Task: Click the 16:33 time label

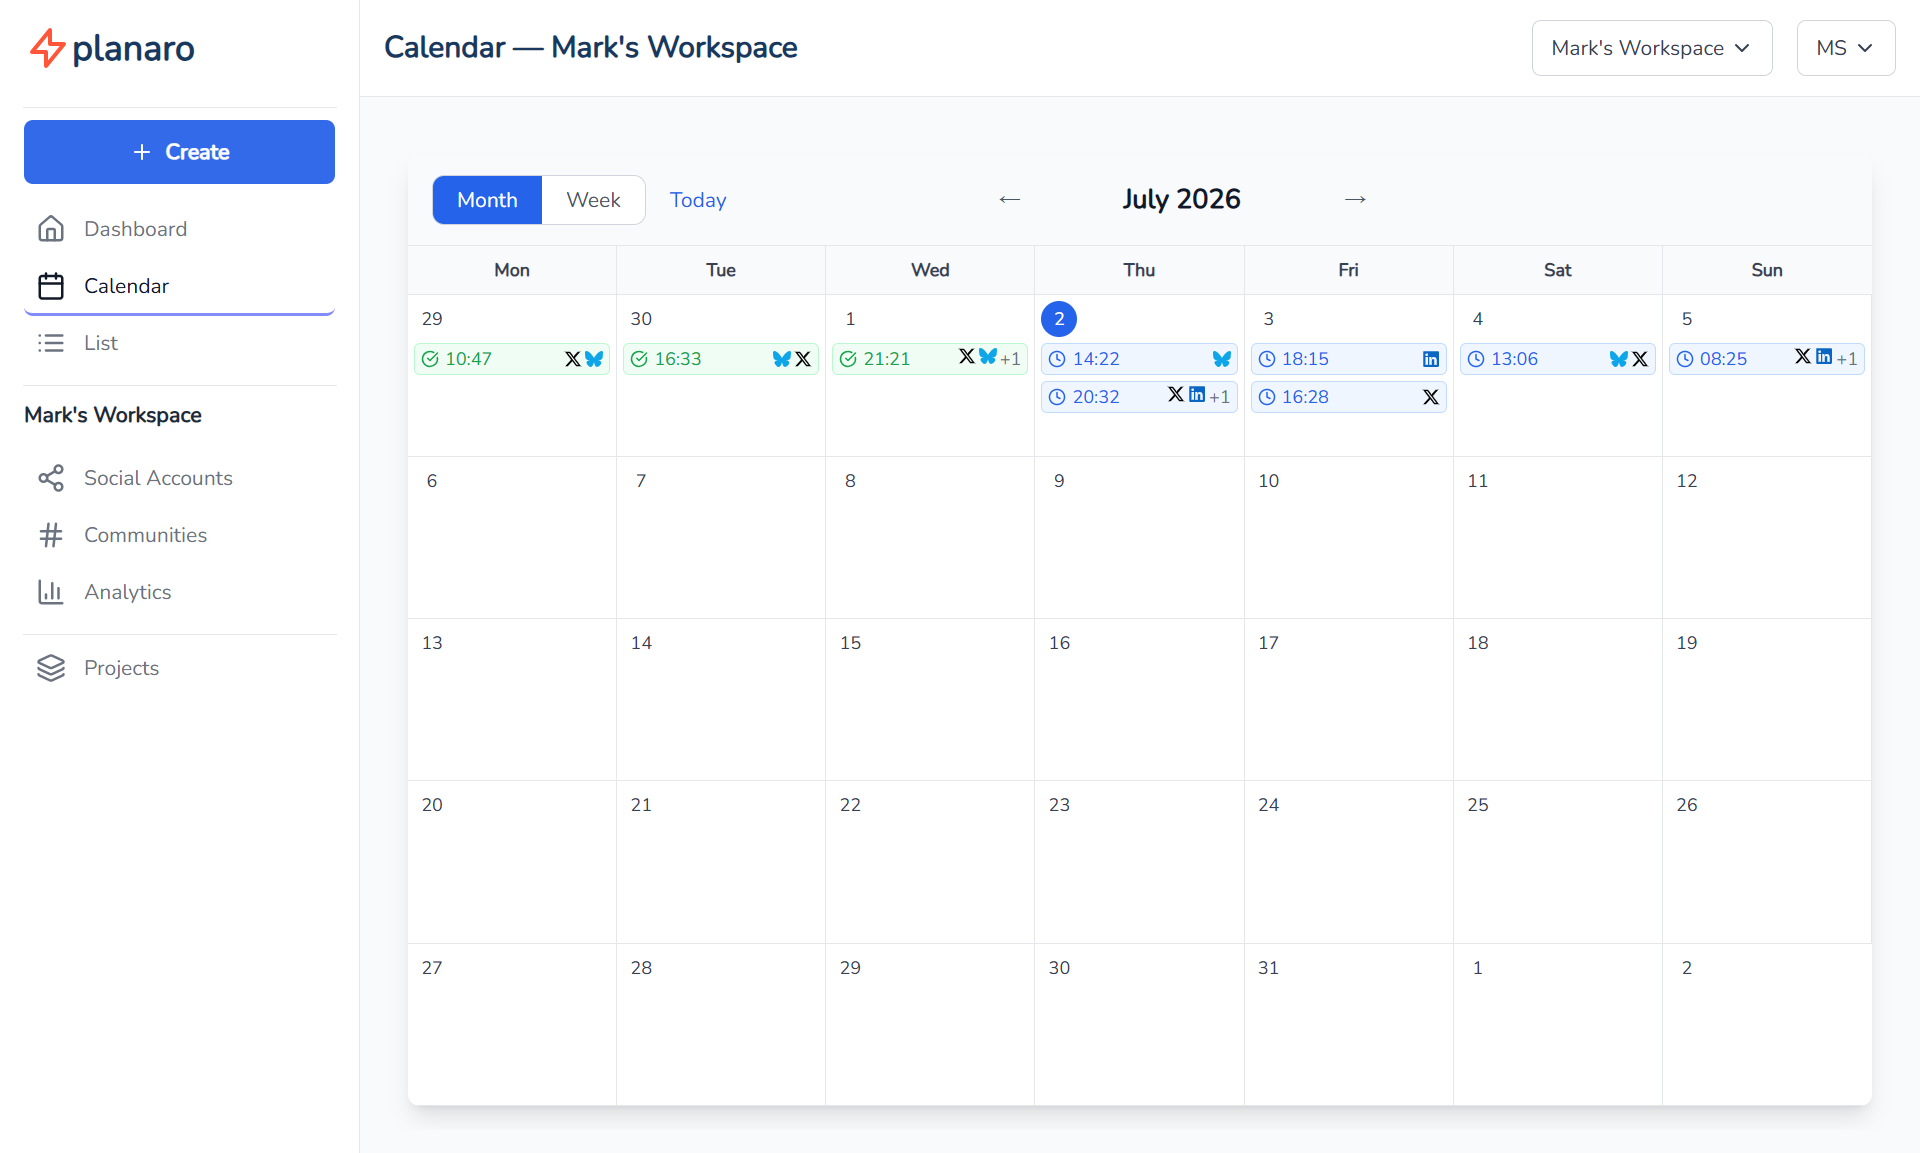Action: click(x=678, y=359)
